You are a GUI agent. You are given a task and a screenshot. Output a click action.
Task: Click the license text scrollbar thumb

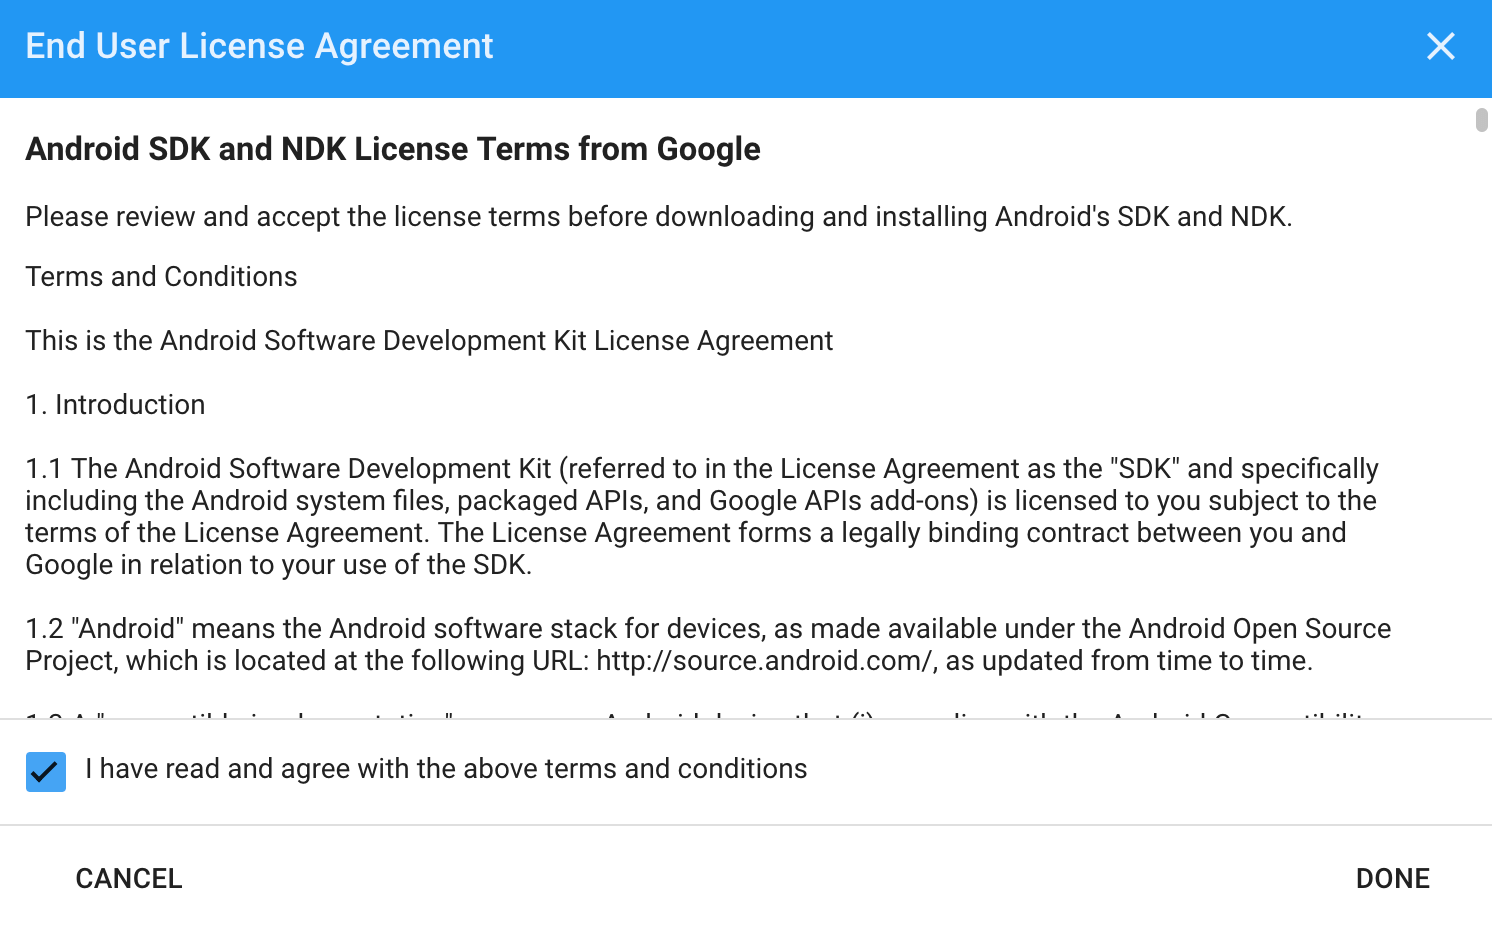point(1482,120)
